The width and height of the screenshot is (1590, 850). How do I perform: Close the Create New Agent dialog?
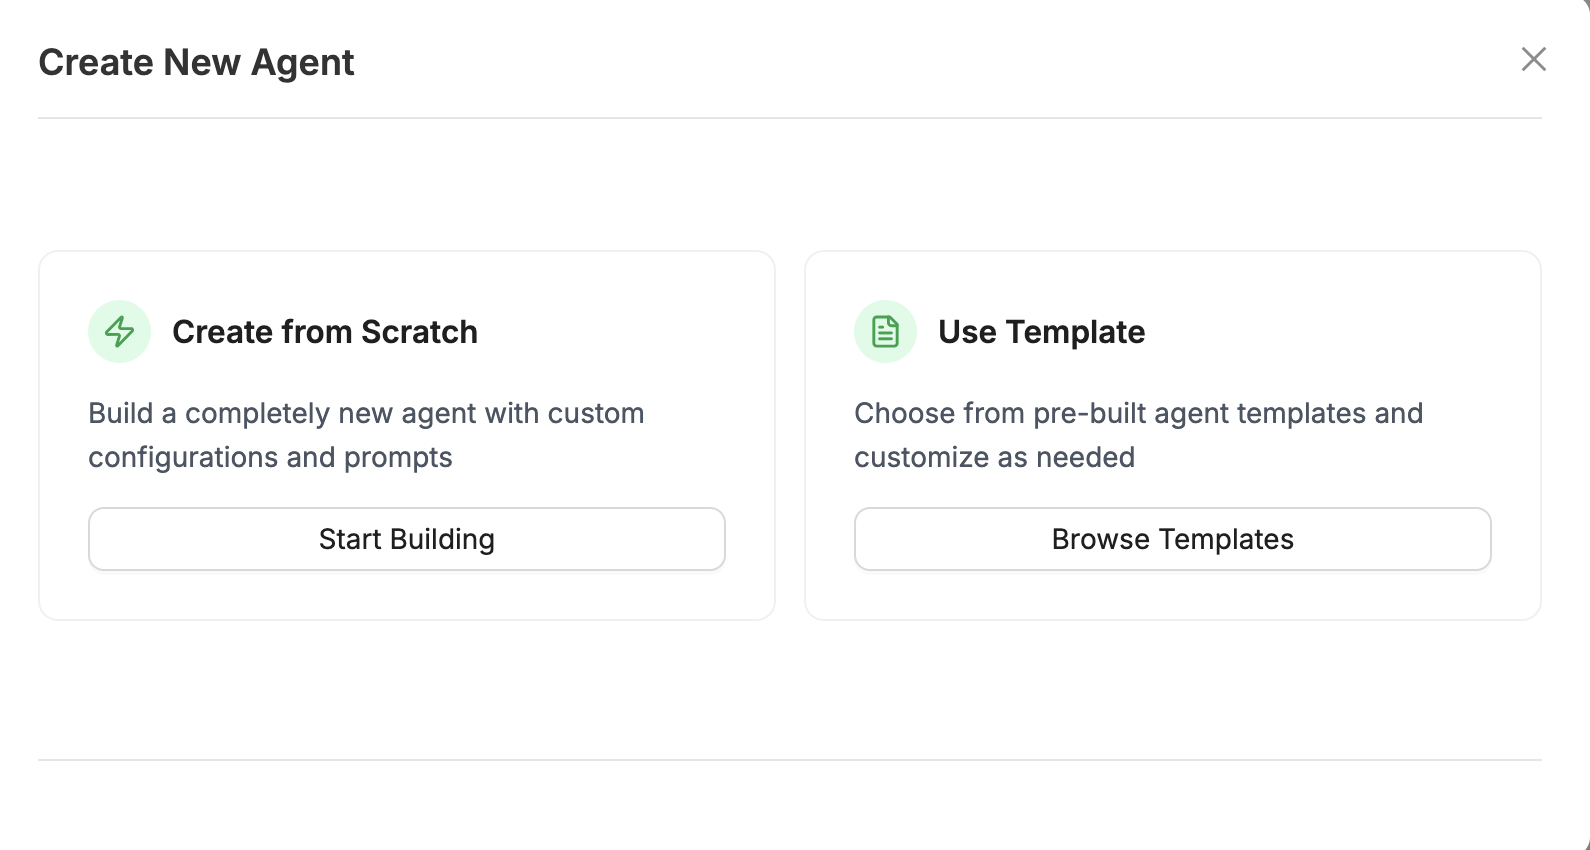point(1533,60)
